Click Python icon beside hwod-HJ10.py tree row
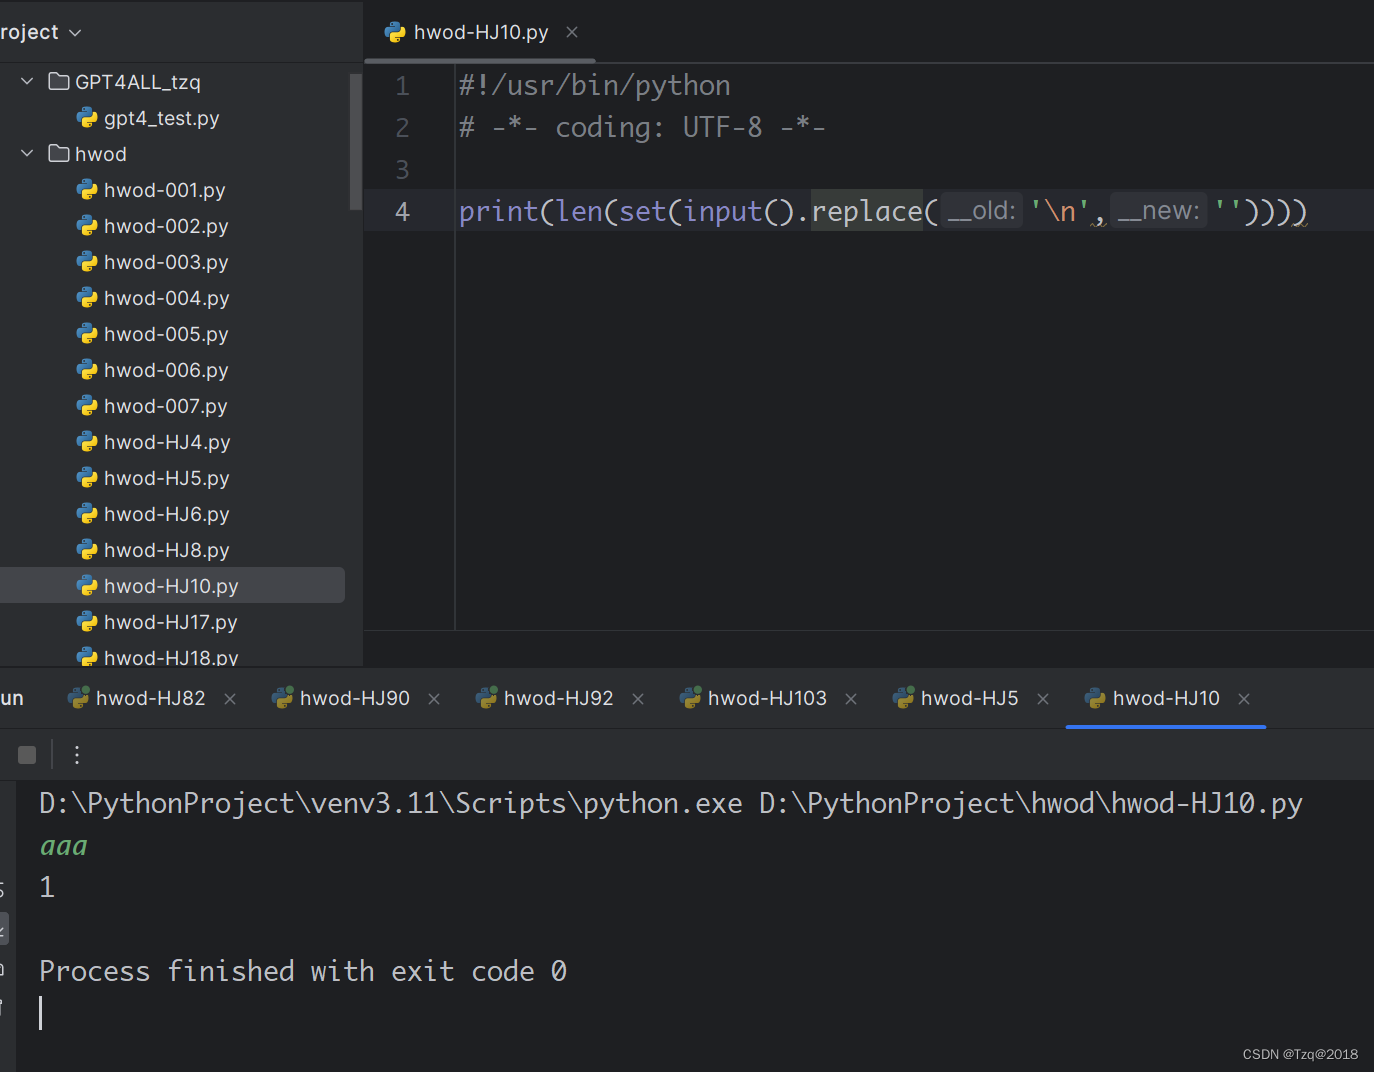Image resolution: width=1374 pixels, height=1072 pixels. click(x=87, y=586)
